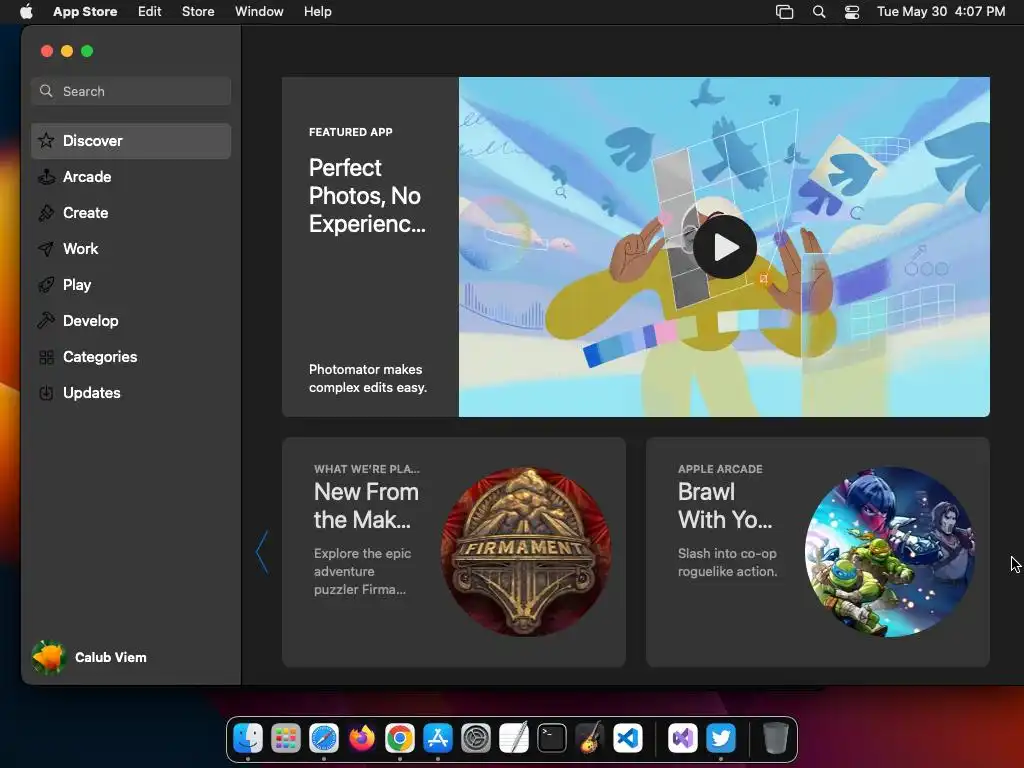The width and height of the screenshot is (1024, 768).
Task: Open Control Center in menu bar
Action: 852,12
